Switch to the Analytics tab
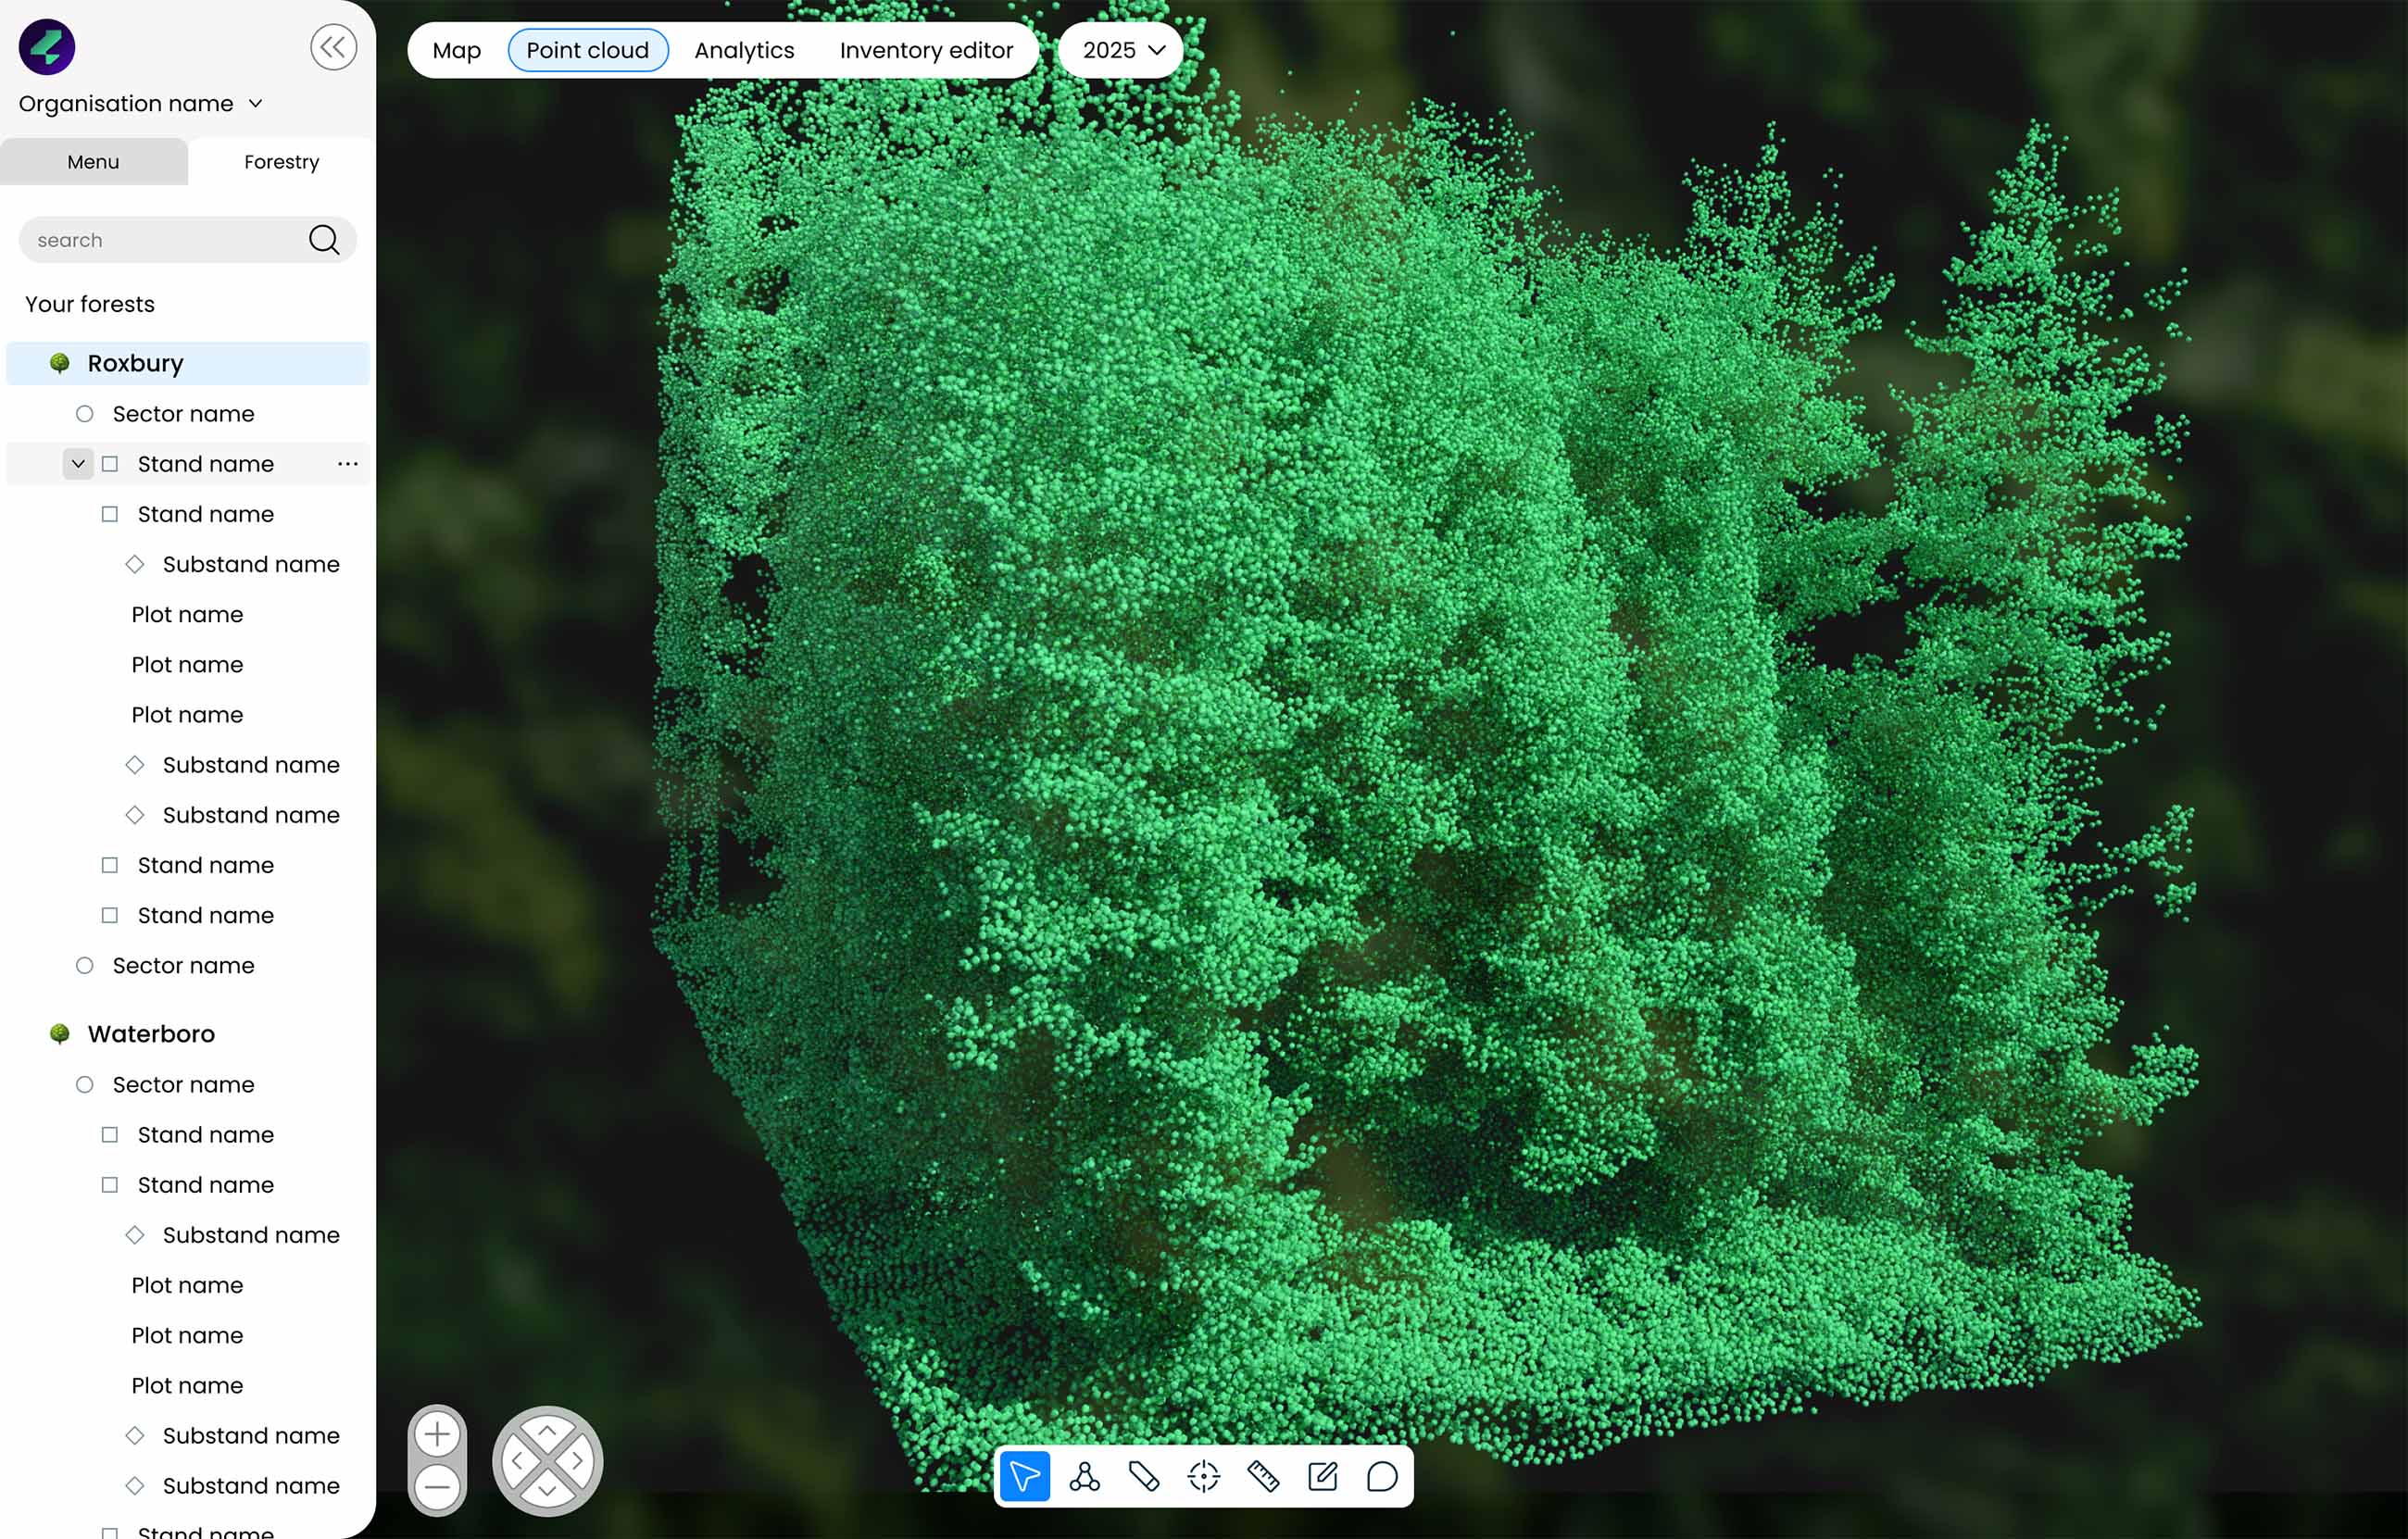The image size is (2408, 1539). tap(744, 50)
